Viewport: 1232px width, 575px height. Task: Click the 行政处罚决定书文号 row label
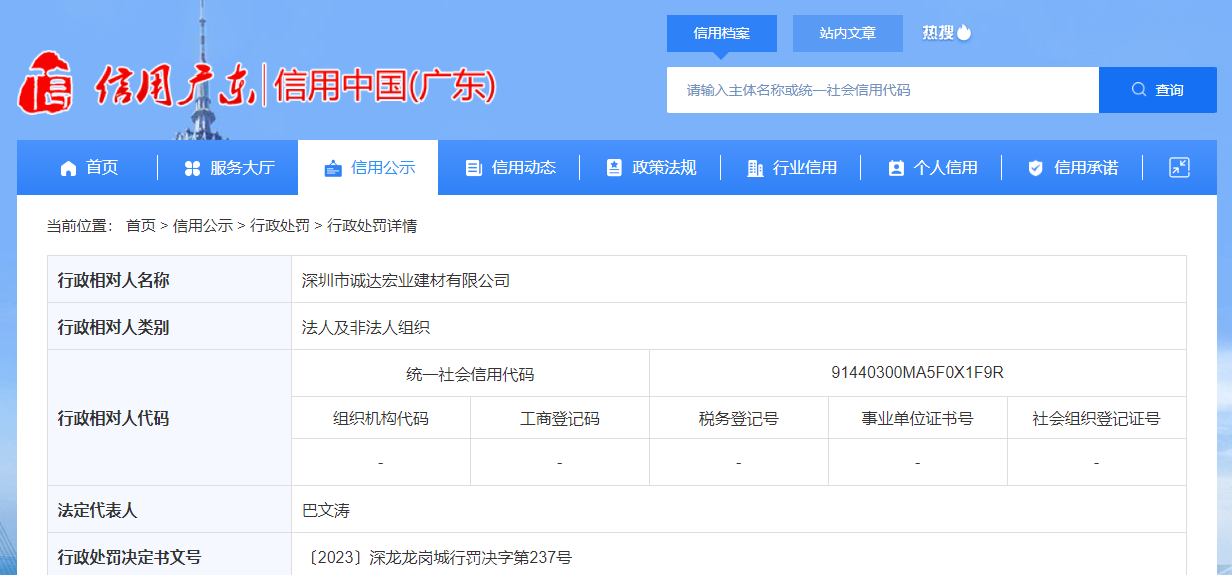pyautogui.click(x=130, y=557)
